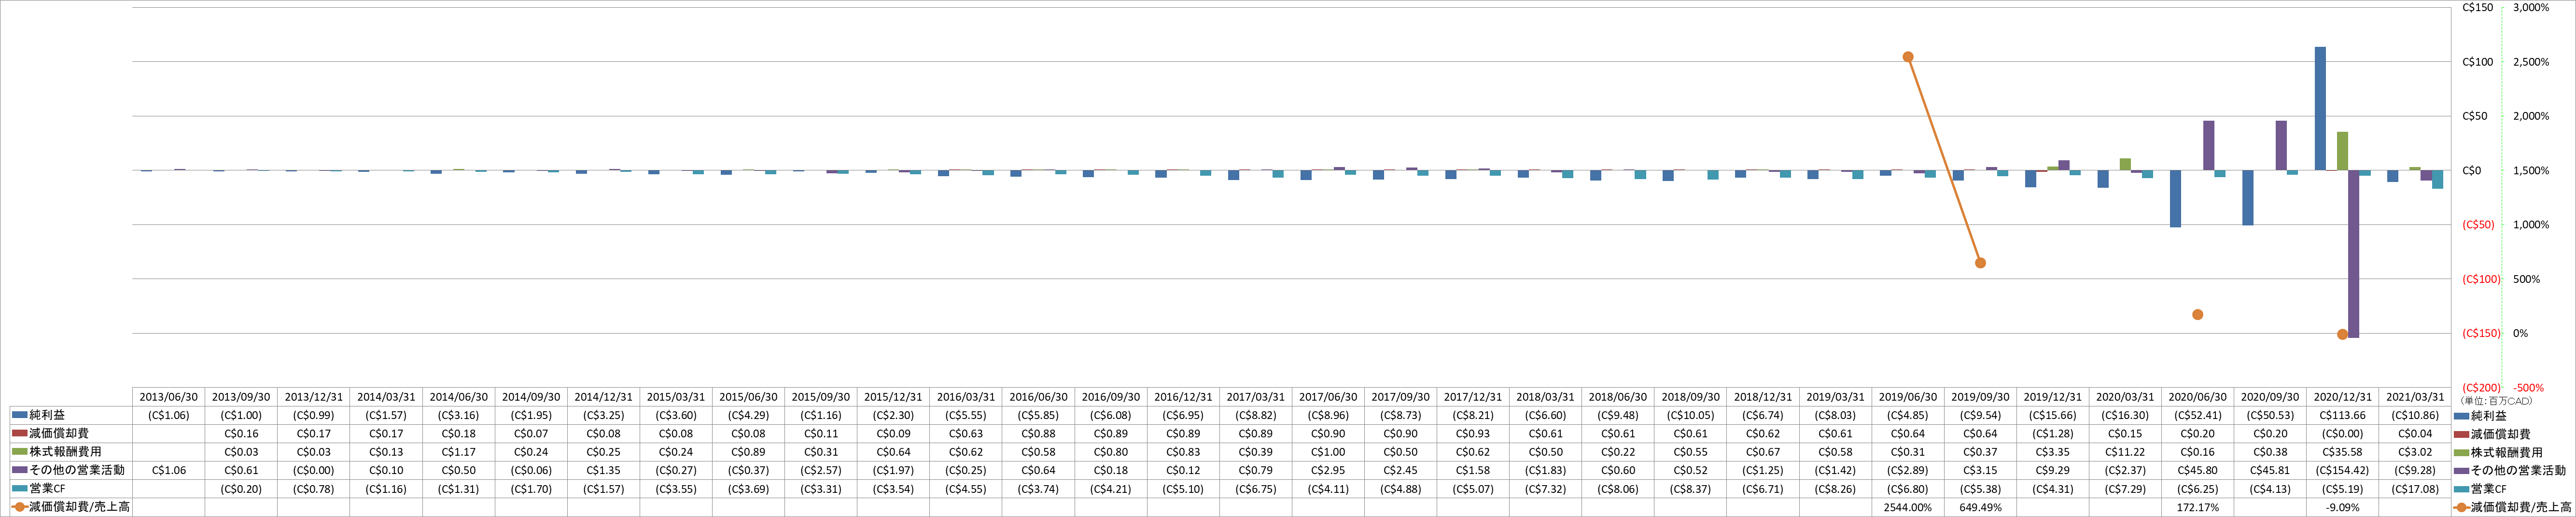Click the (C$154.42) cell

(2343, 470)
